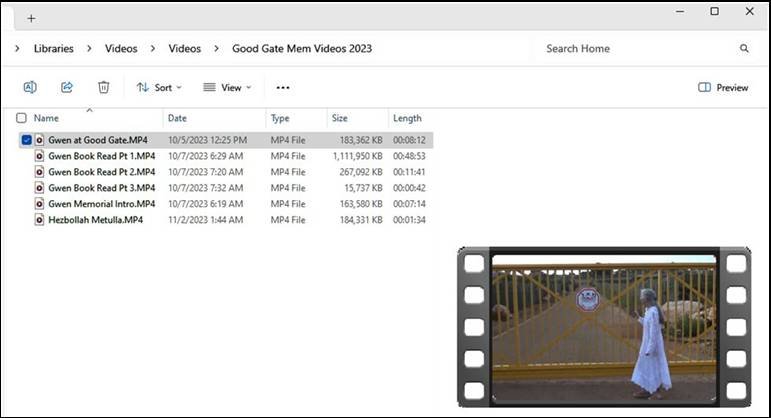This screenshot has width=771, height=418.
Task: Expand the Sort dropdown
Action: pos(158,87)
